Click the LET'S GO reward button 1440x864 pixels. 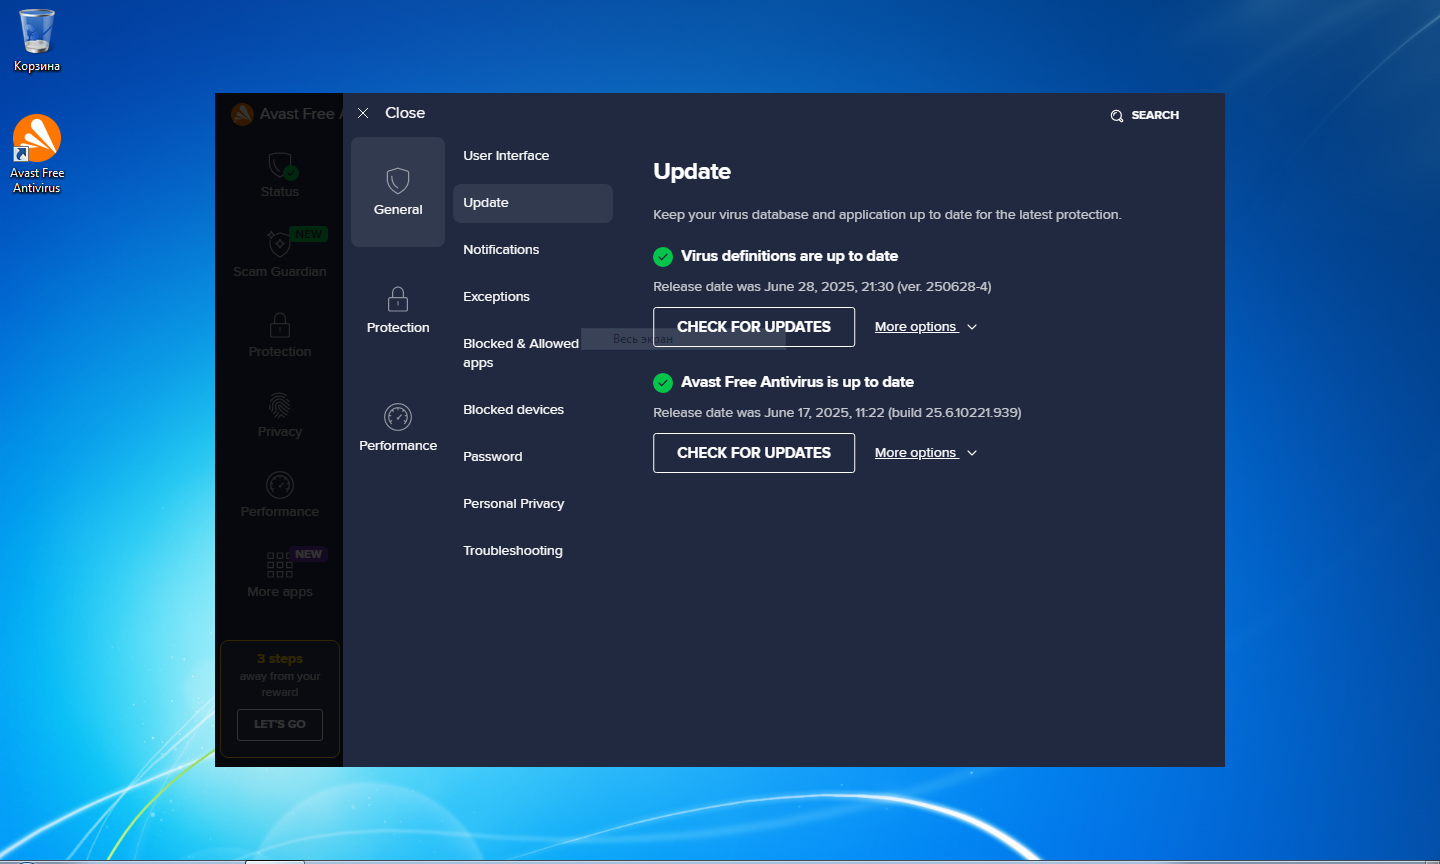coord(280,725)
